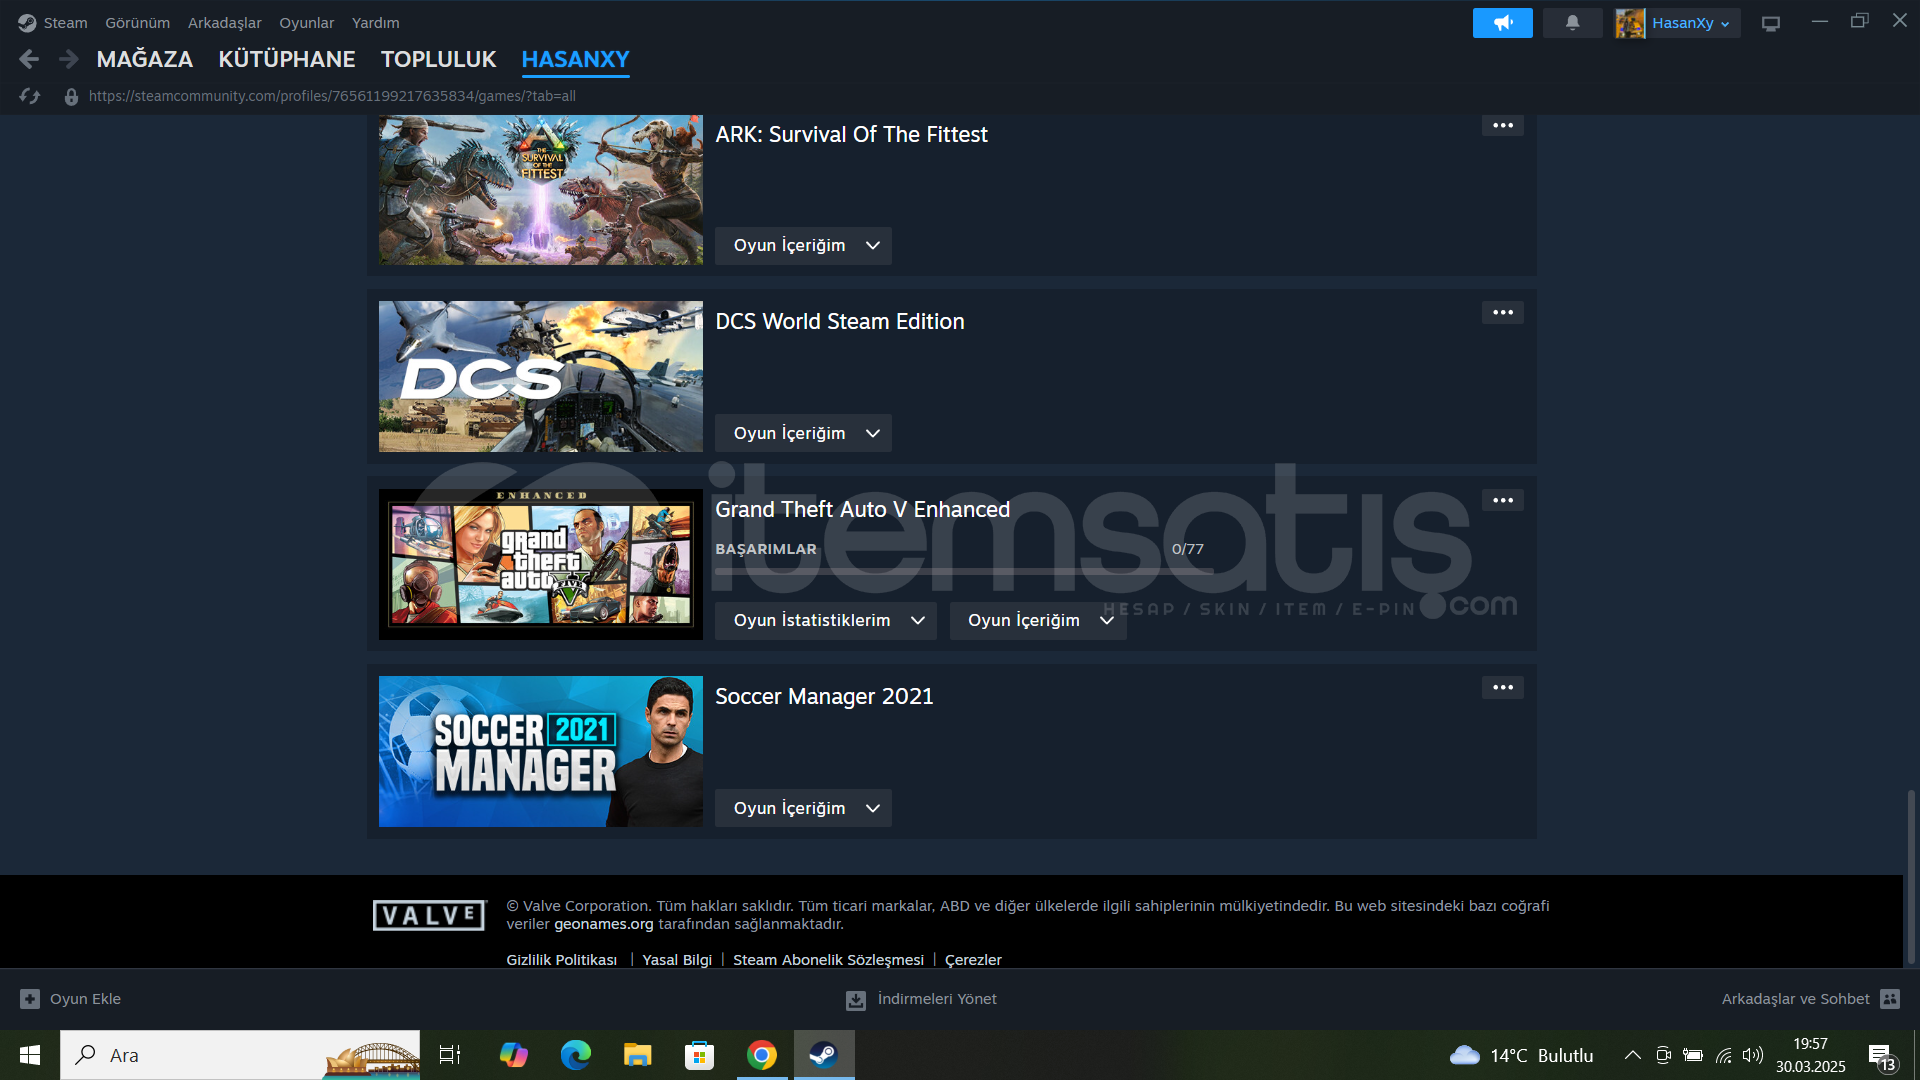Viewport: 1920px width, 1080px height.
Task: Click Oyun Ekle button
Action: (x=70, y=999)
